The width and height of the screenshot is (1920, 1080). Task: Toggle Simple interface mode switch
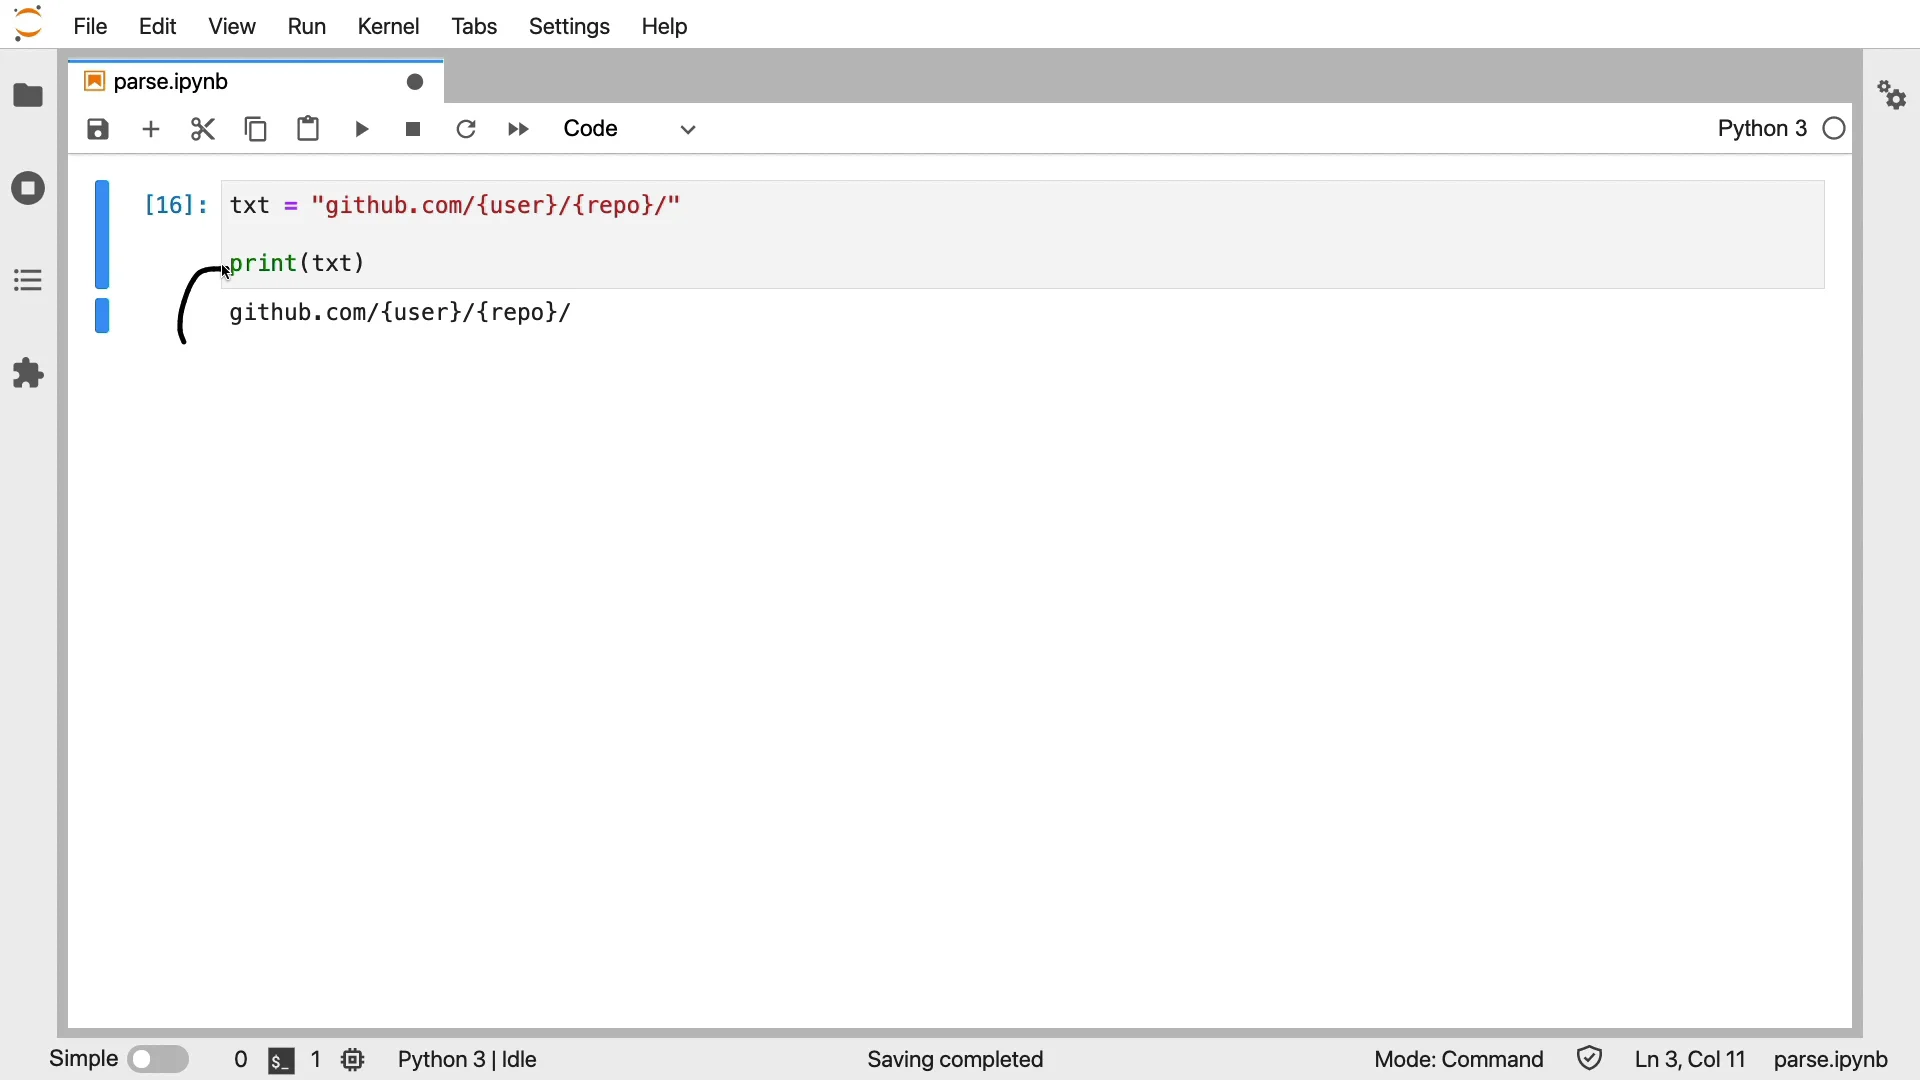[x=159, y=1059]
